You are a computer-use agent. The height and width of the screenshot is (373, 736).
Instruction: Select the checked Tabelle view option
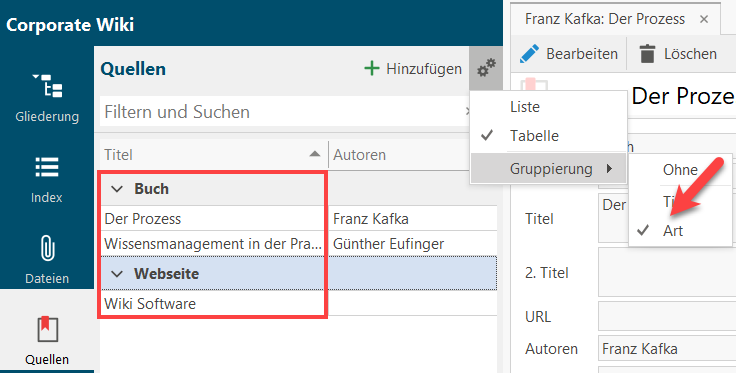pos(548,136)
